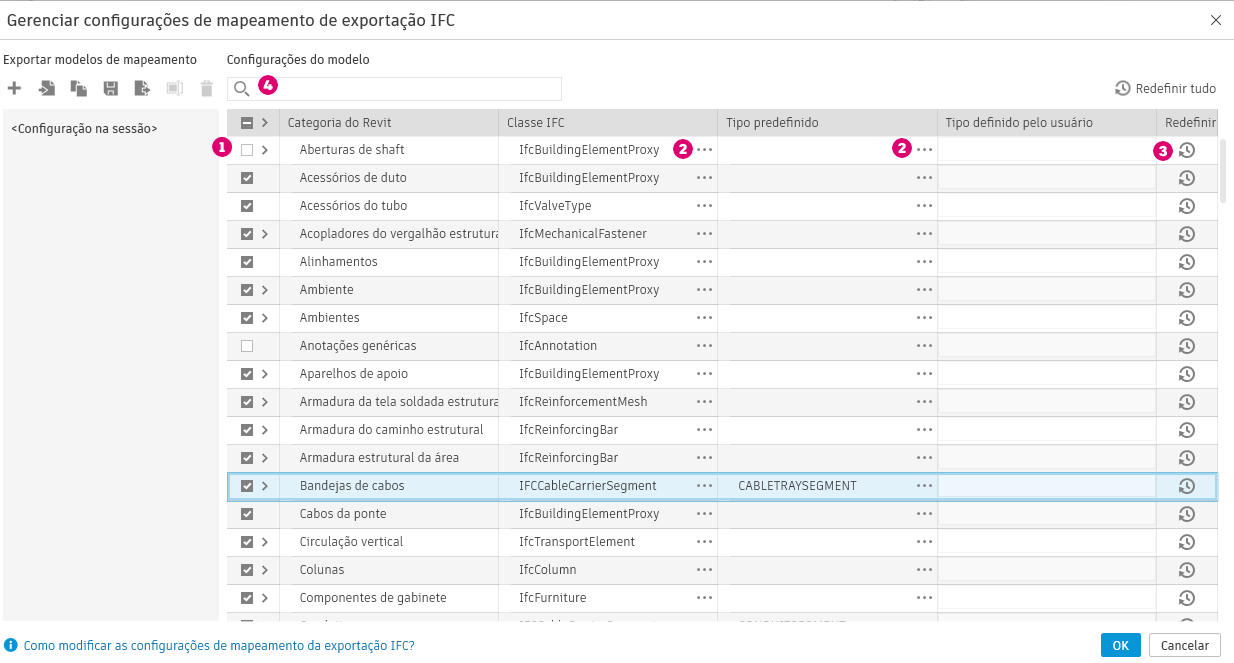Click the save mapping template icon

(x=111, y=89)
